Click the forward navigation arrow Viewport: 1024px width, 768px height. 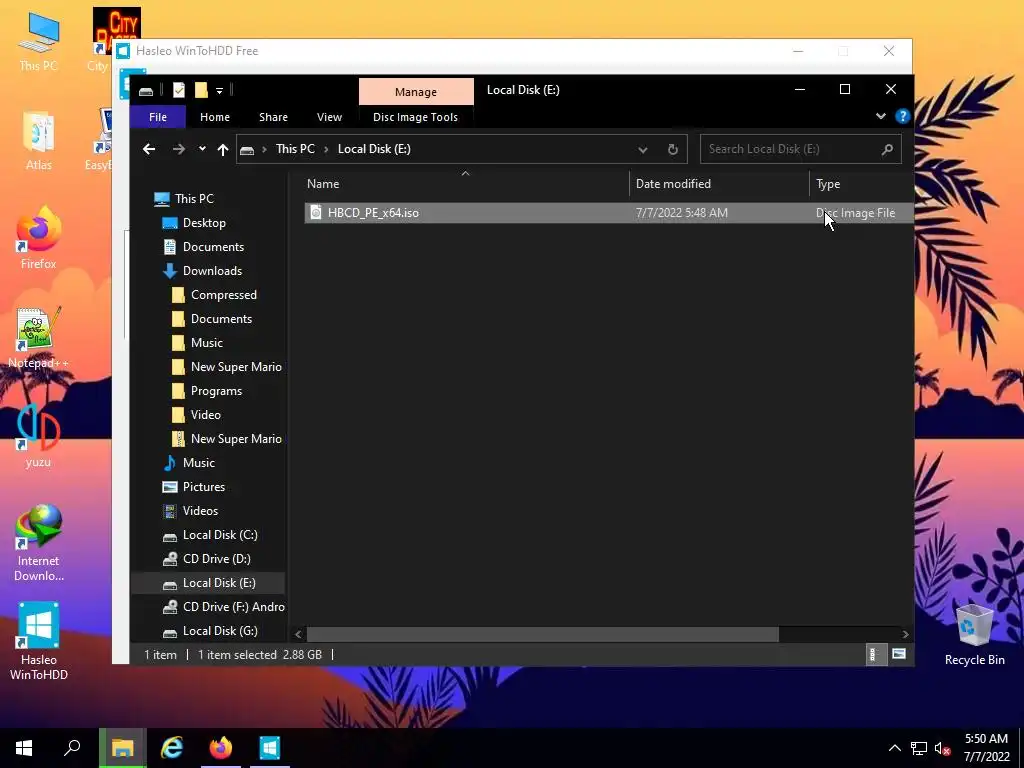178,150
